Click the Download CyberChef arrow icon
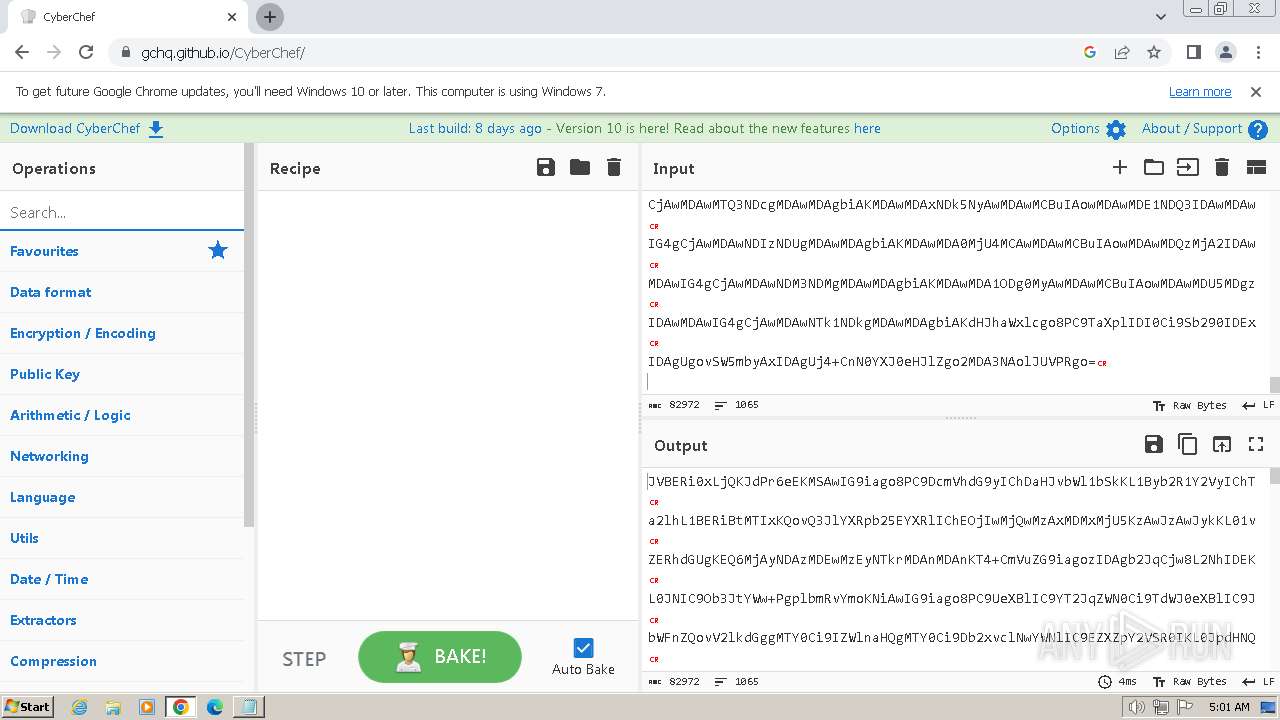 coord(156,129)
